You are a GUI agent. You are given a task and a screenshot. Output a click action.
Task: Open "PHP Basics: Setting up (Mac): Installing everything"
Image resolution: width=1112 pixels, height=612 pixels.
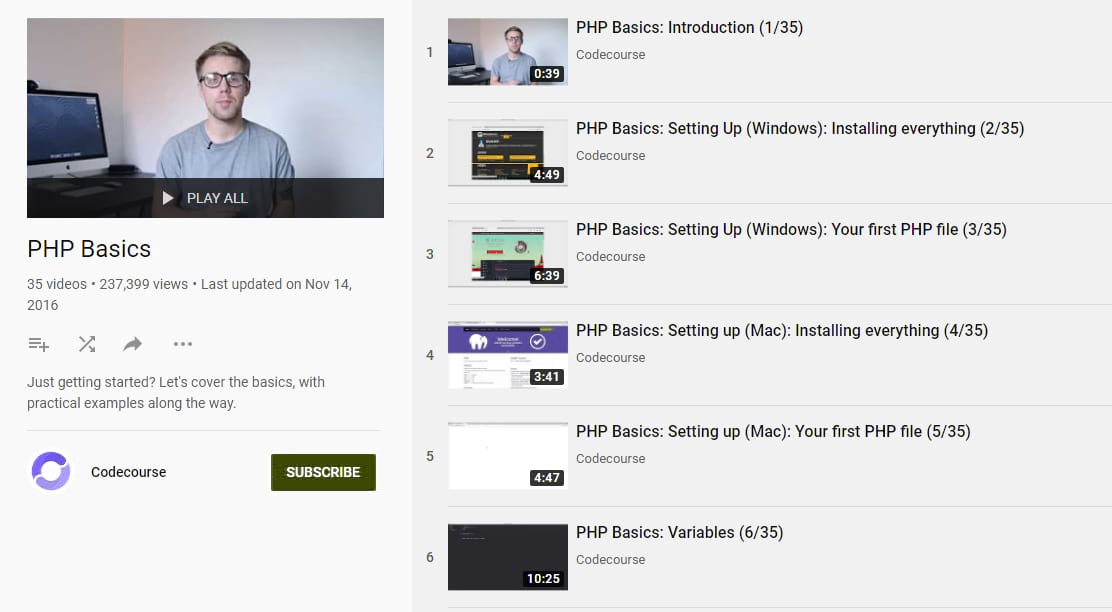[782, 330]
